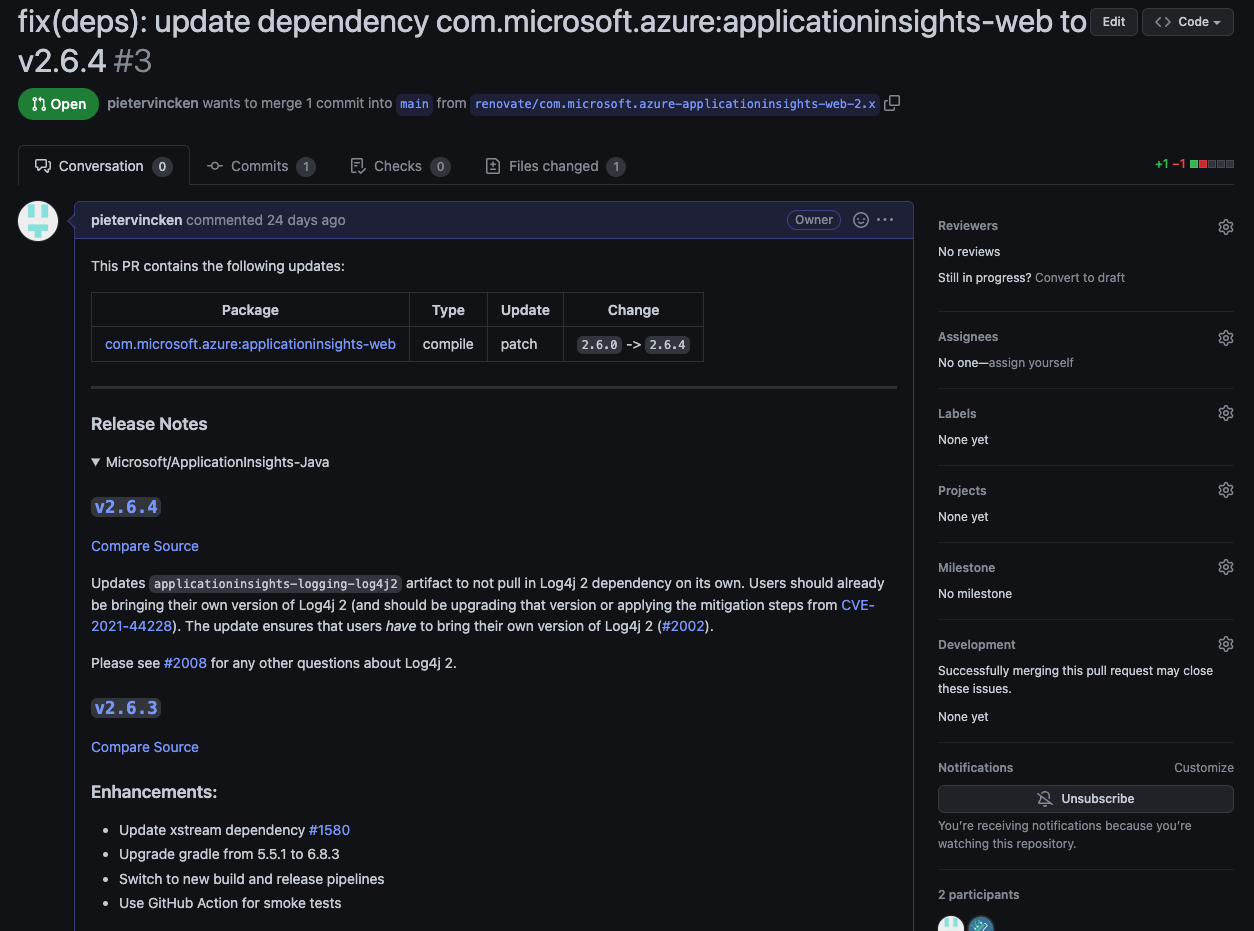Click the diffstat color blocks indicator
The height and width of the screenshot is (931, 1254).
tap(1211, 164)
